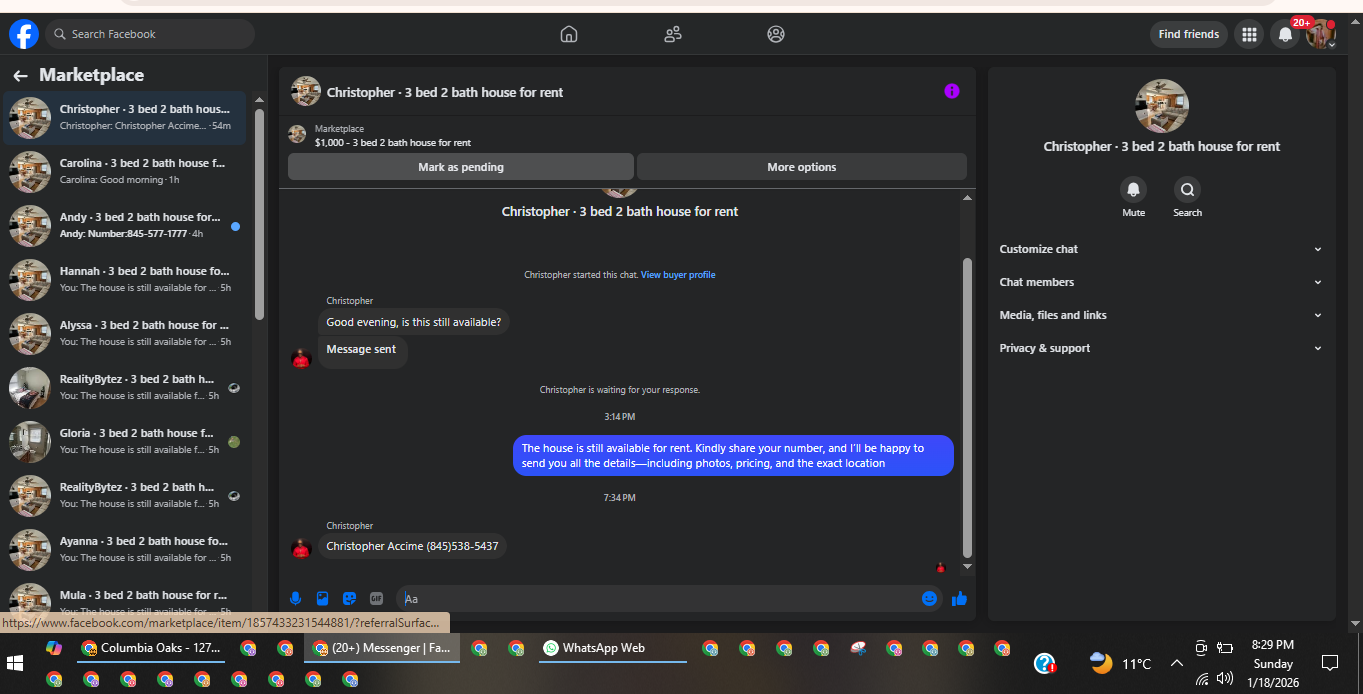Open Ayanna conversation in list
Viewport: 1363px width, 694px height.
[x=125, y=550]
